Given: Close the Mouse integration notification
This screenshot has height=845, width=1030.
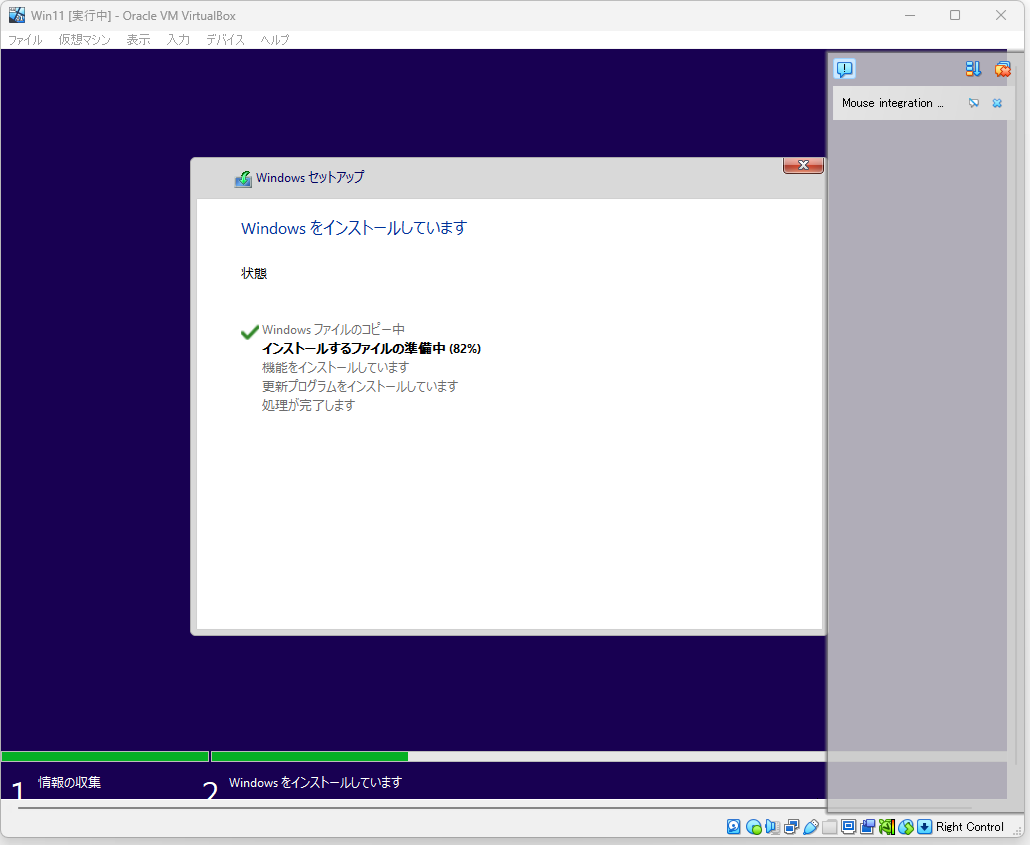Looking at the screenshot, I should [997, 103].
